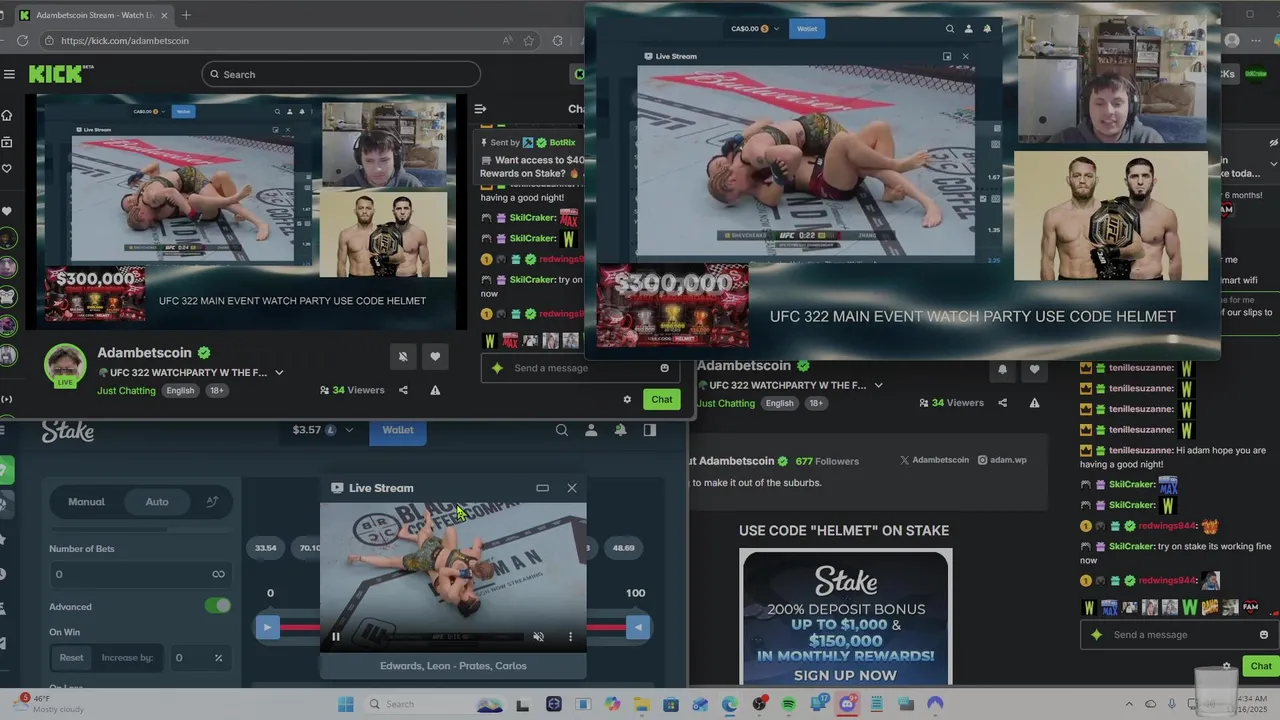The image size is (1280, 720).
Task: Open emoji picker in front window chat box
Action: [664, 368]
